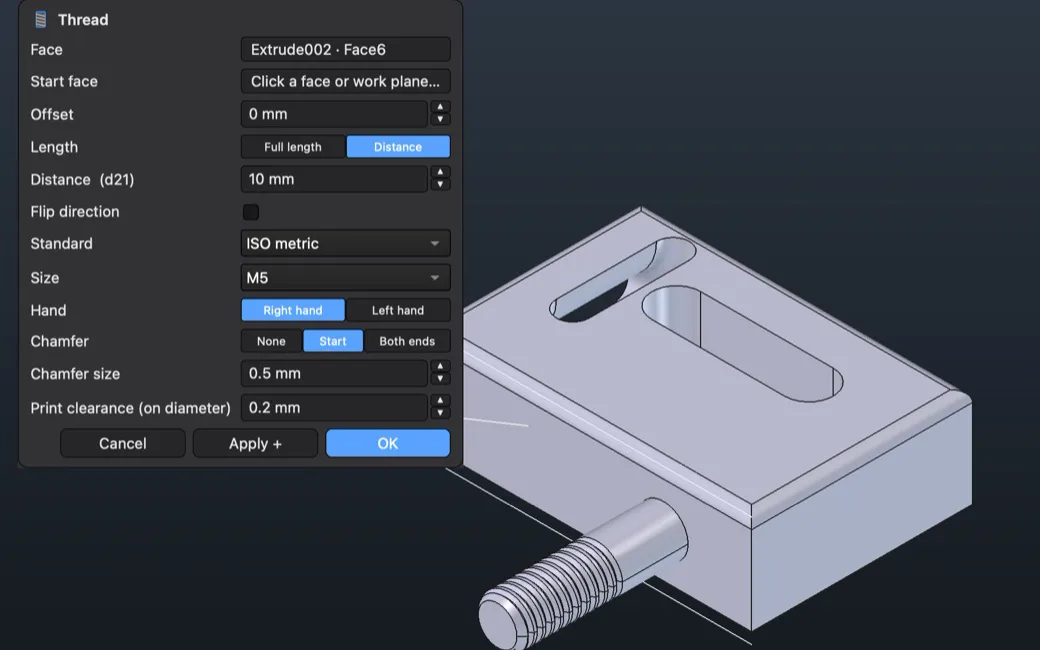1040x650 pixels.
Task: Decrease Offset with the down arrow
Action: (x=440, y=120)
